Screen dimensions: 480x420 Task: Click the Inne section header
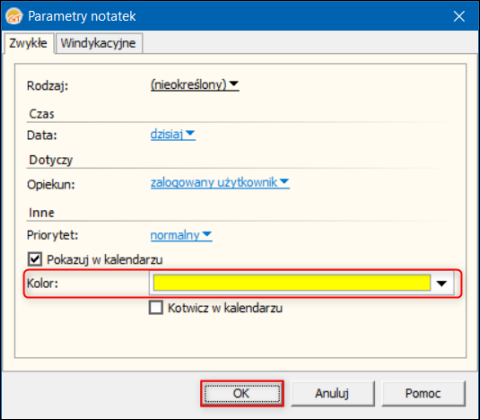[x=42, y=213]
